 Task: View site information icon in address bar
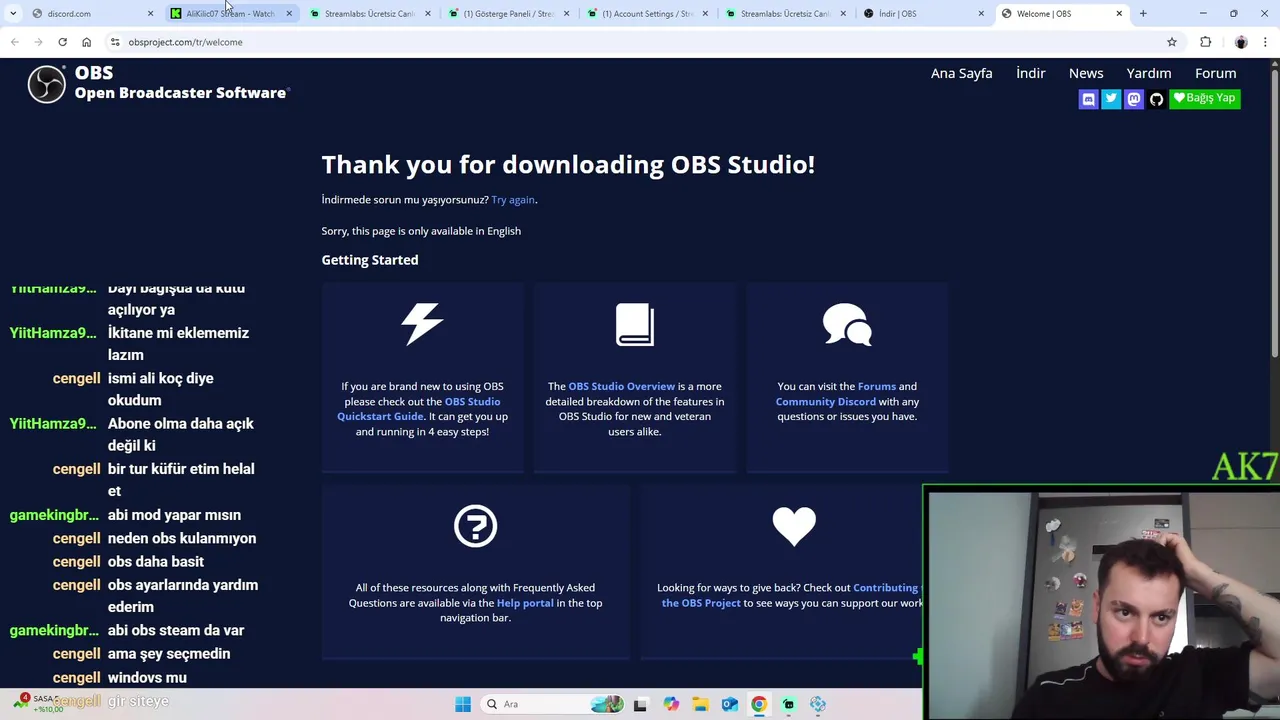[x=115, y=42]
